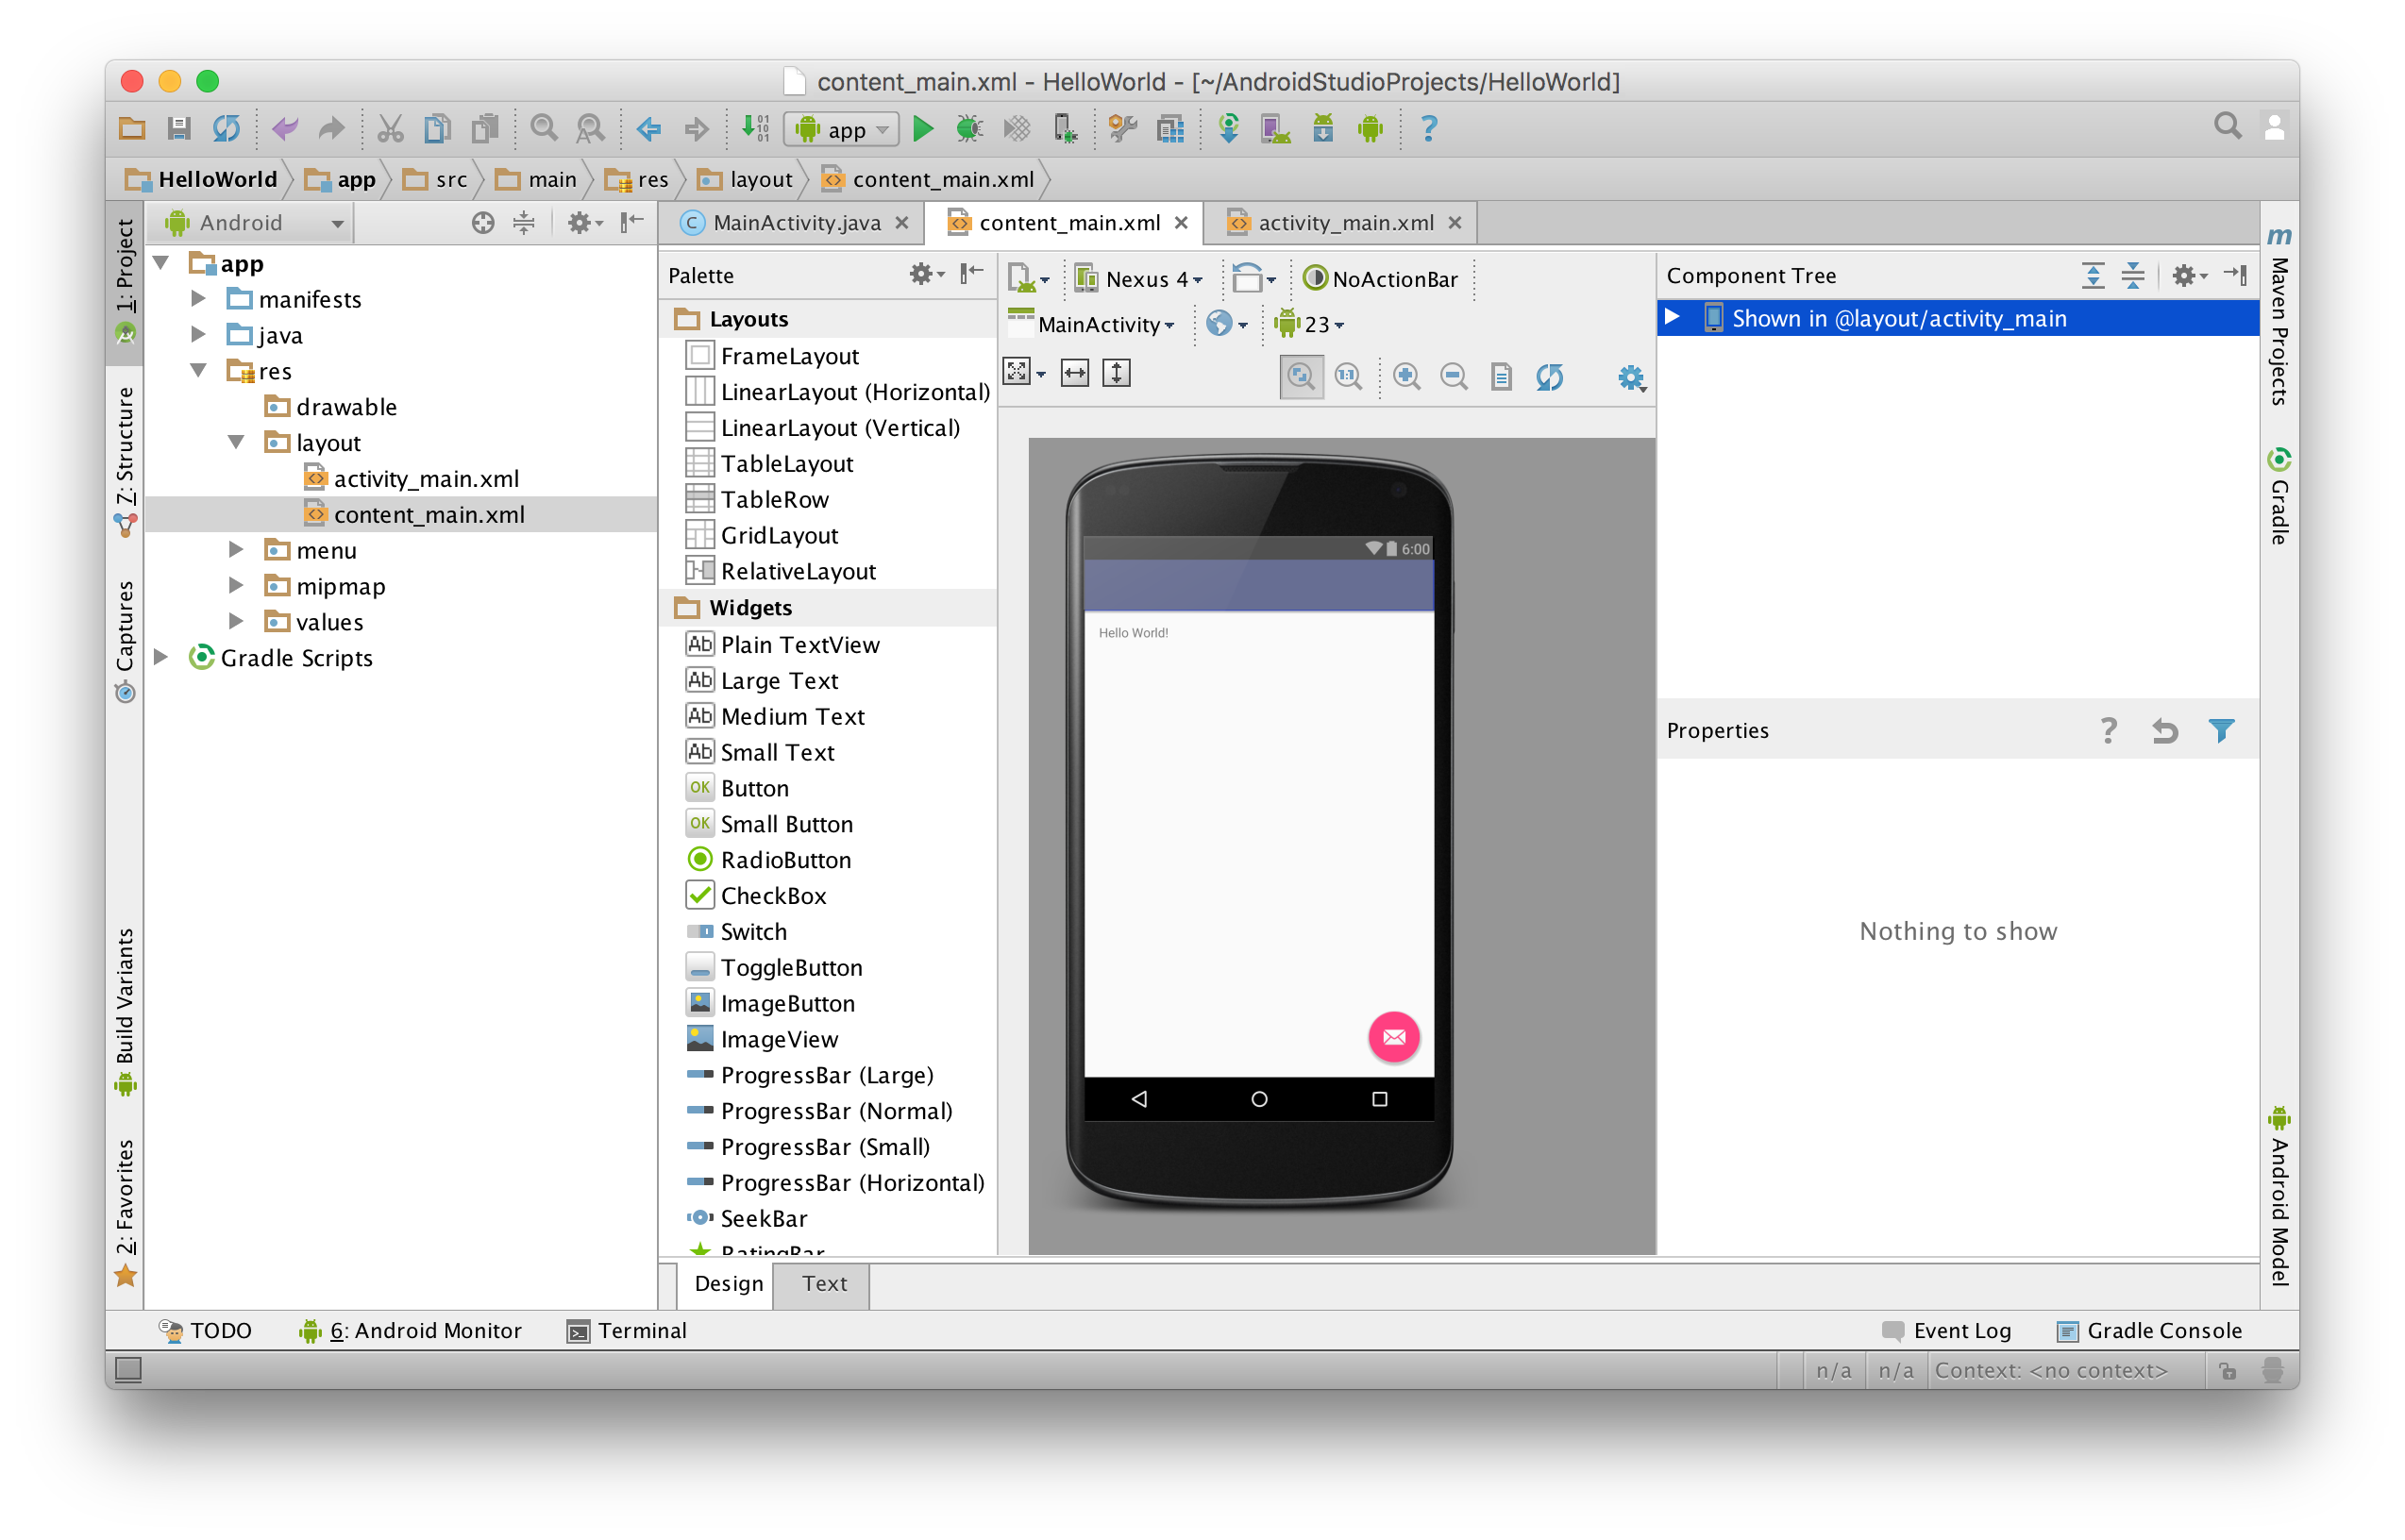Click the green Run app button
Viewport: 2405px width, 1540px height.
pos(923,129)
